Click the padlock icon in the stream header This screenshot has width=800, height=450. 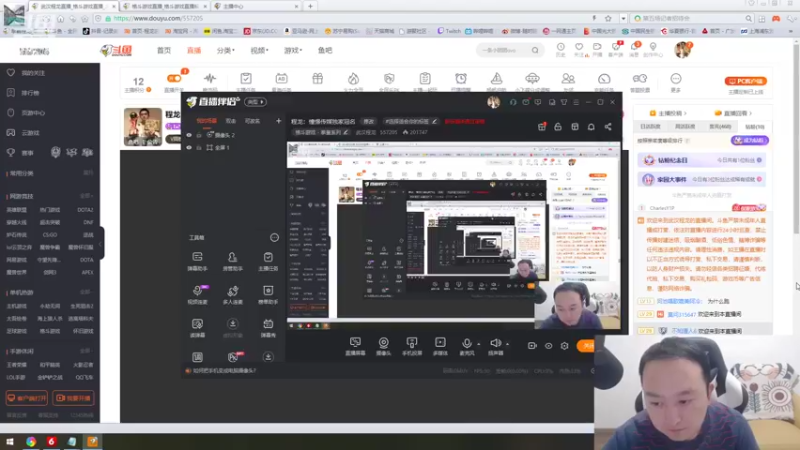point(558,127)
